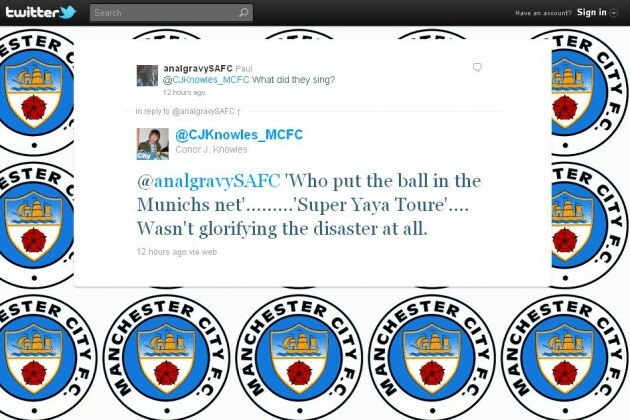Viewport: 630px width, 420px height.
Task: Open the in reply to @analgravySAFC link
Action: coord(185,111)
